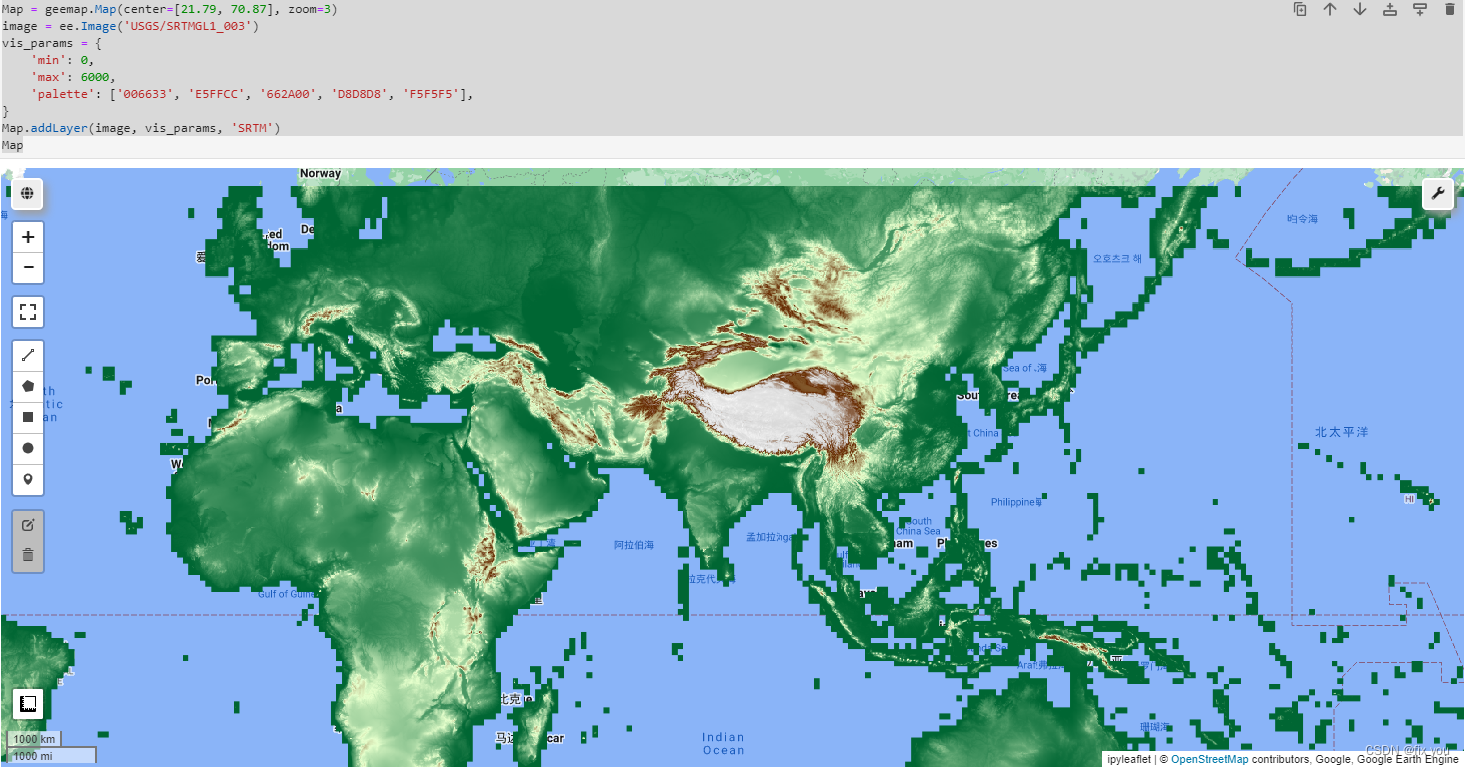The width and height of the screenshot is (1465, 767).
Task: Click the duplicate cell icon
Action: click(x=1300, y=9)
